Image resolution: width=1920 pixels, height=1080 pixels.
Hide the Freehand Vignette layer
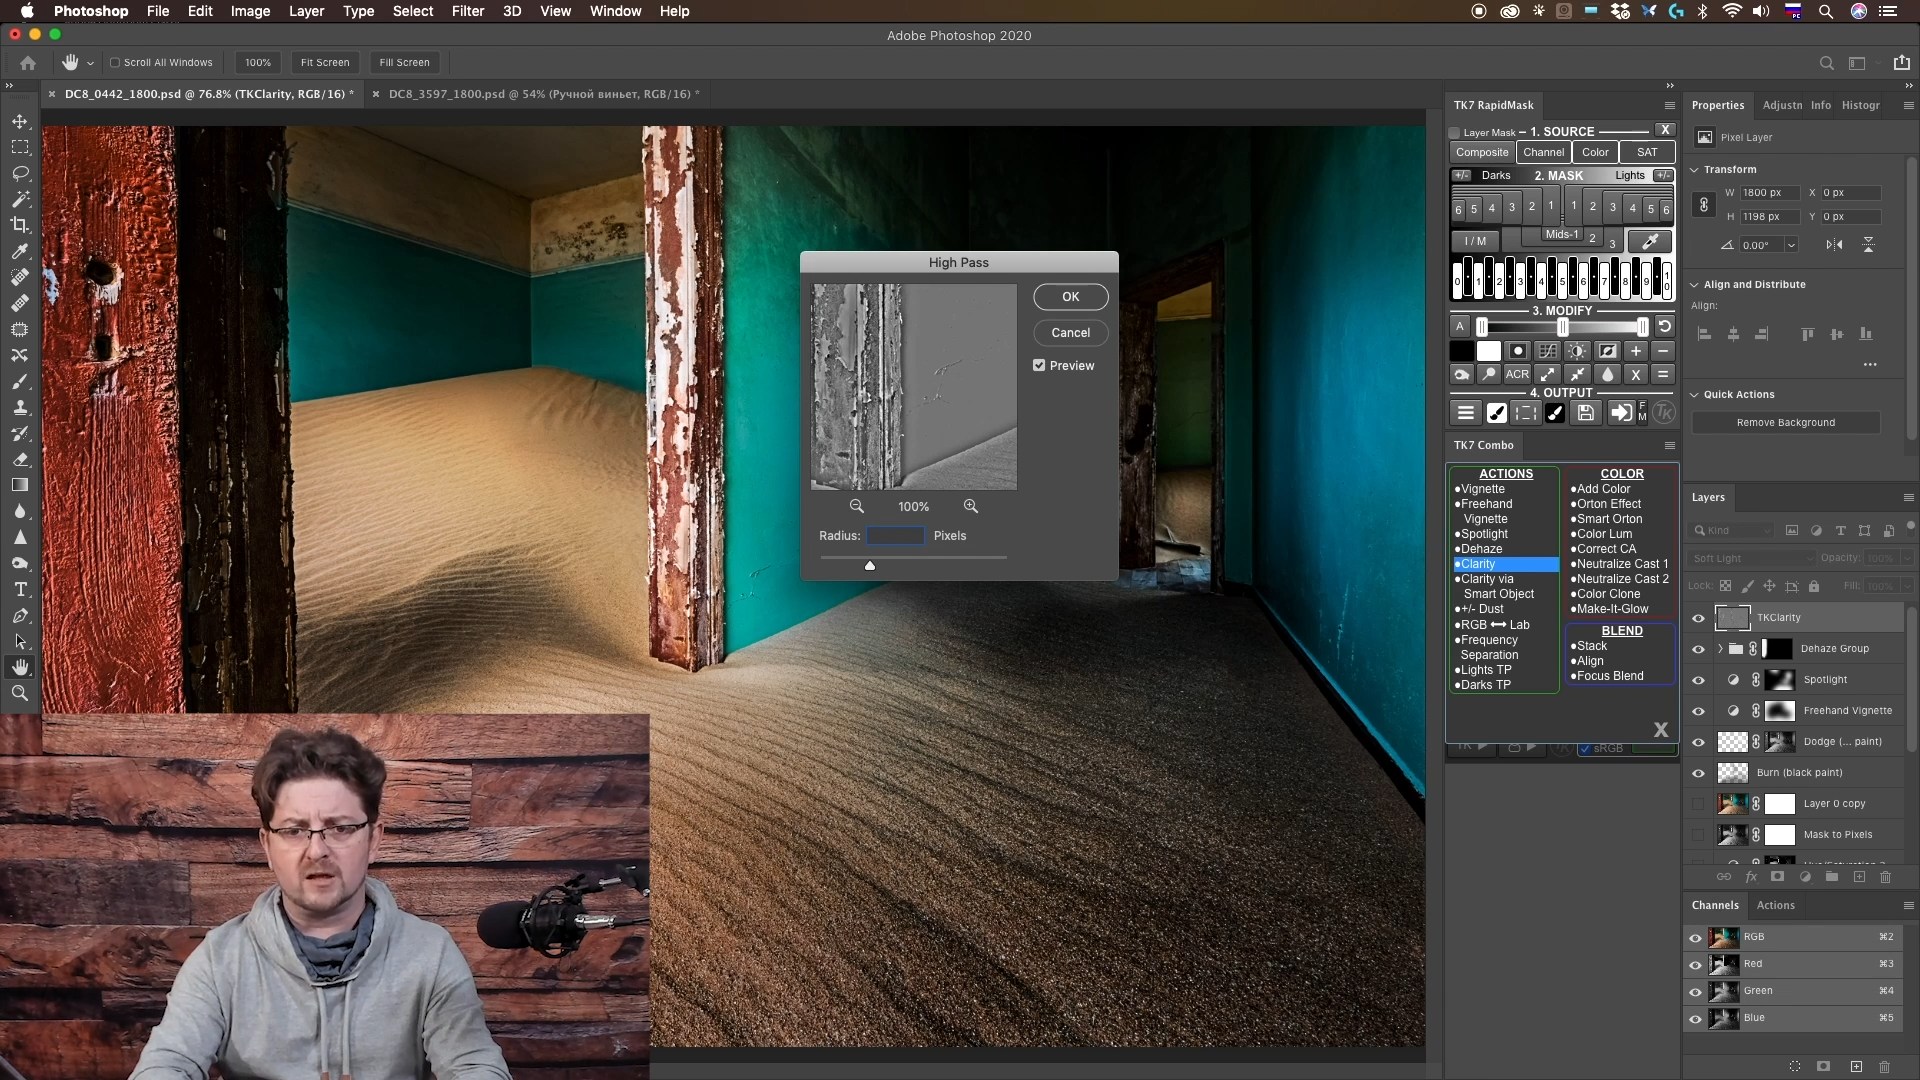point(1698,711)
